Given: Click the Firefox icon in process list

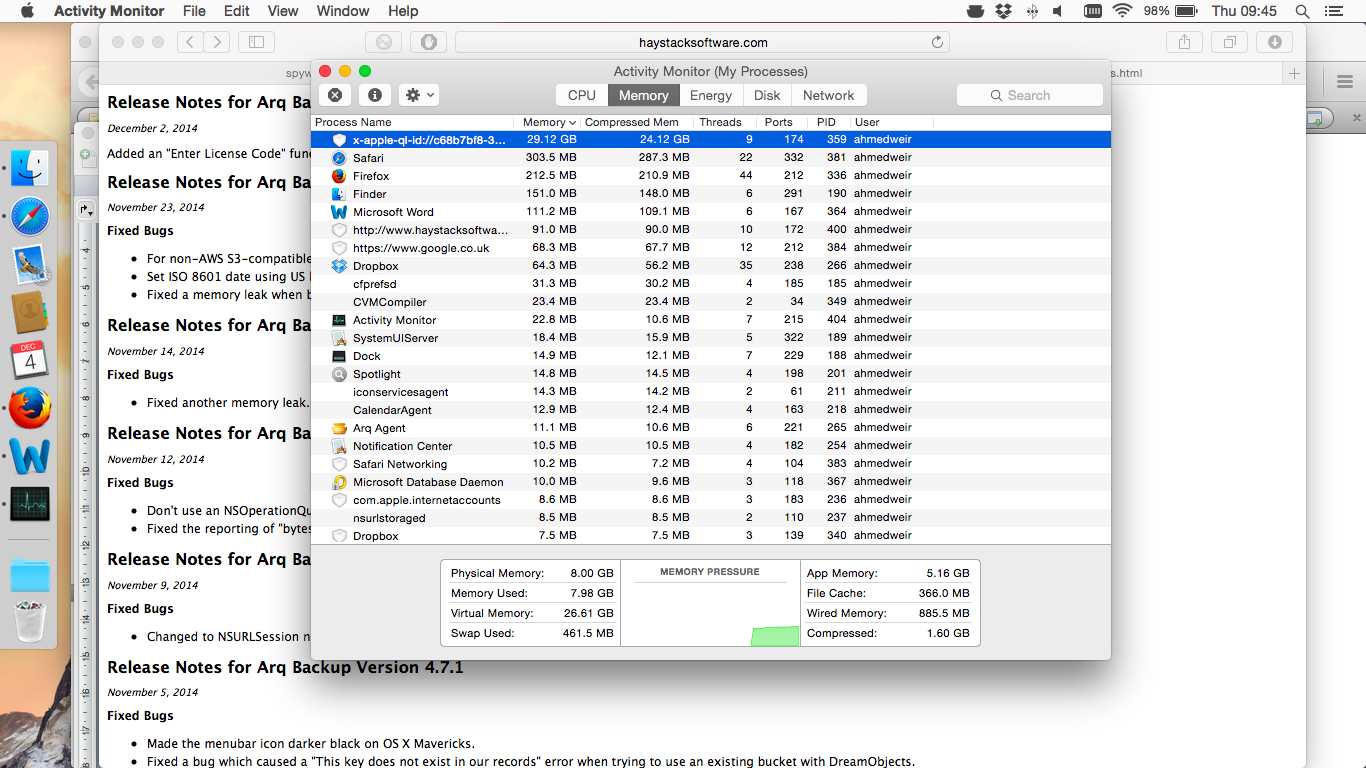Looking at the screenshot, I should [x=339, y=176].
